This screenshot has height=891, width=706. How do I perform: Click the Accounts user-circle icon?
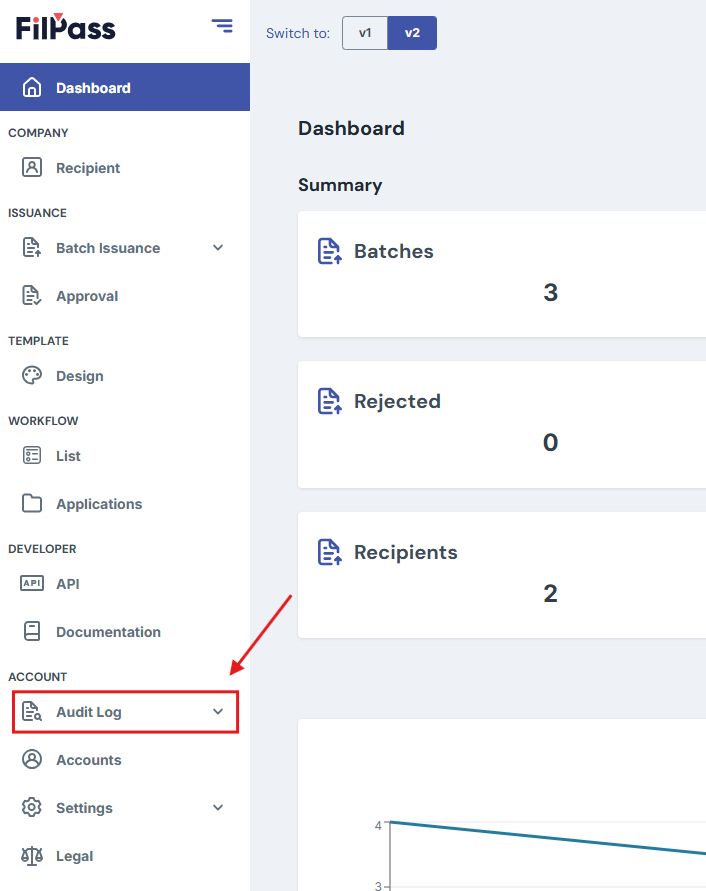coord(32,759)
